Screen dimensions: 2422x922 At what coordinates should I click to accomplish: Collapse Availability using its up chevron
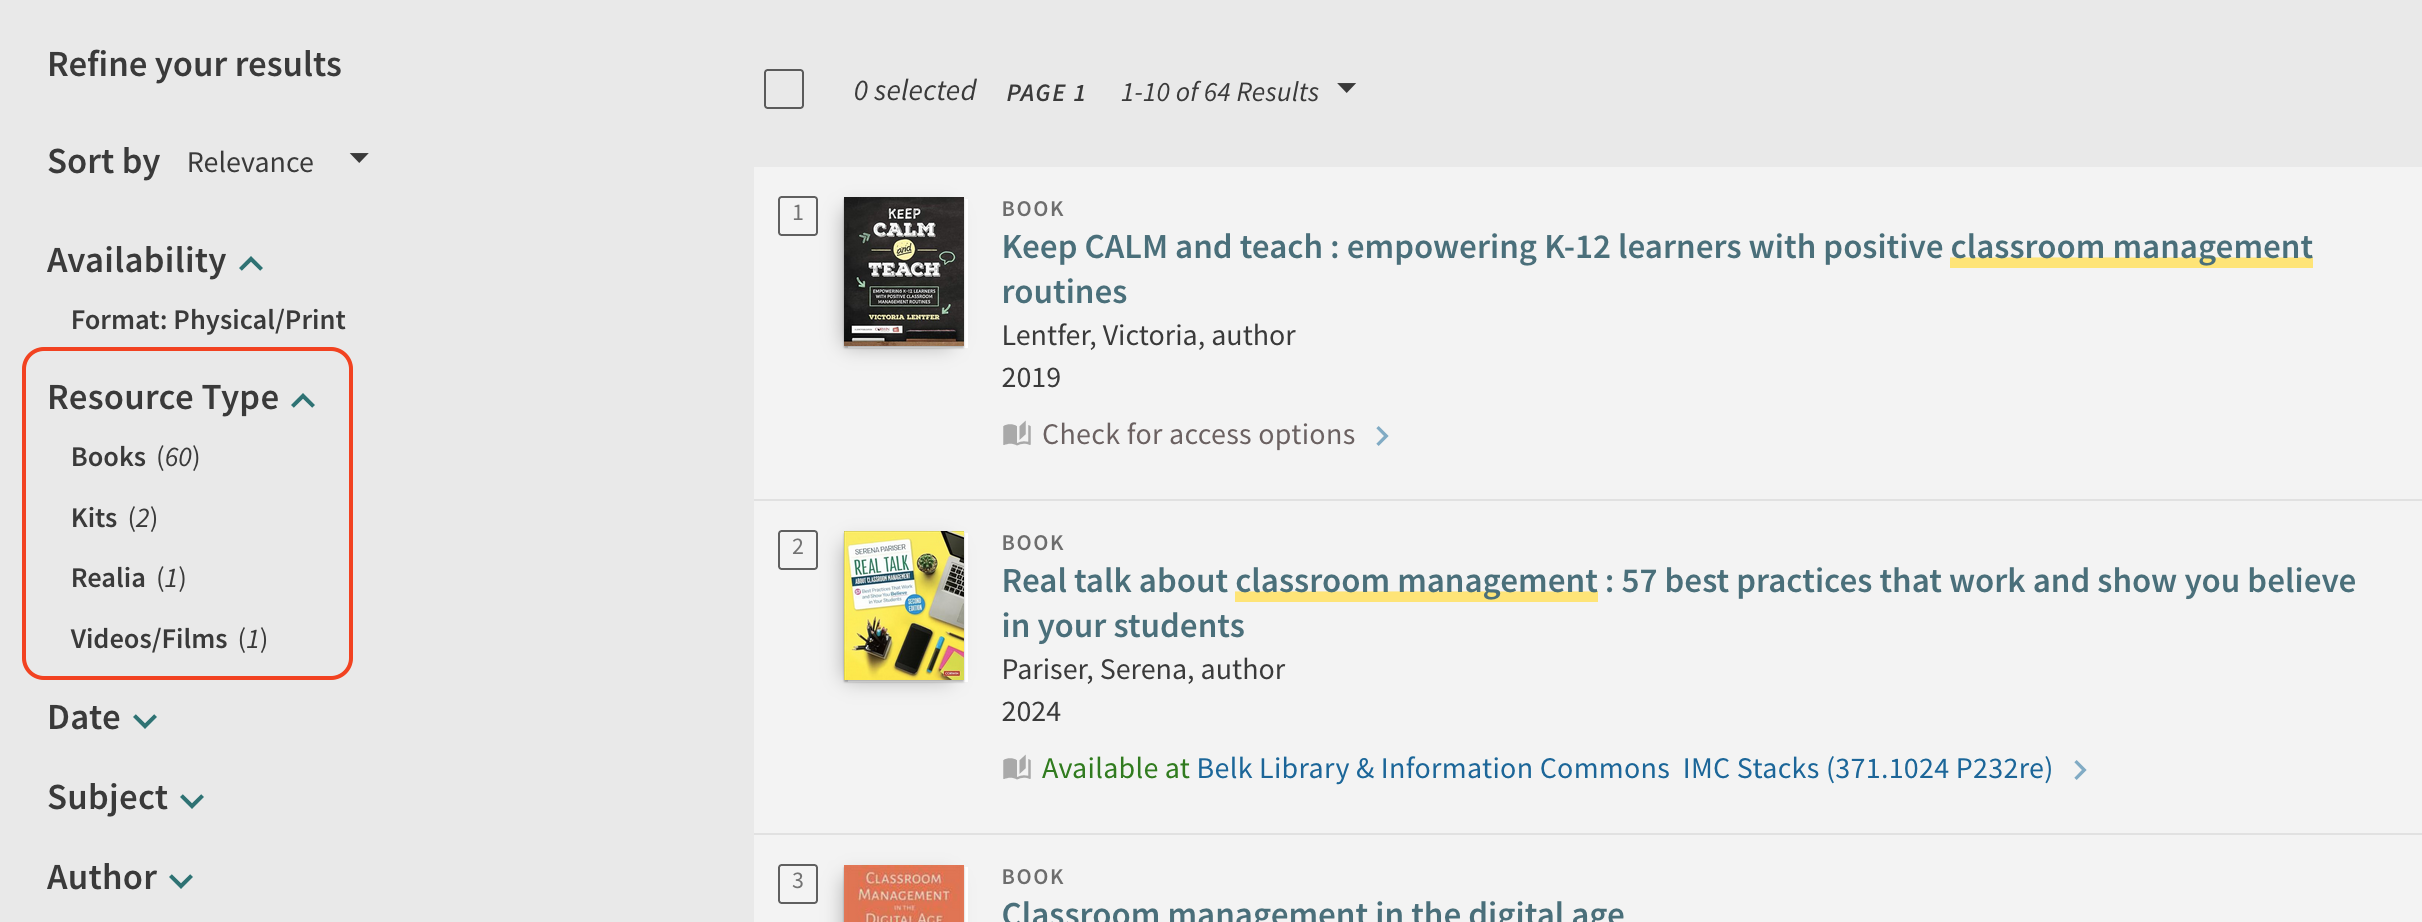click(251, 264)
